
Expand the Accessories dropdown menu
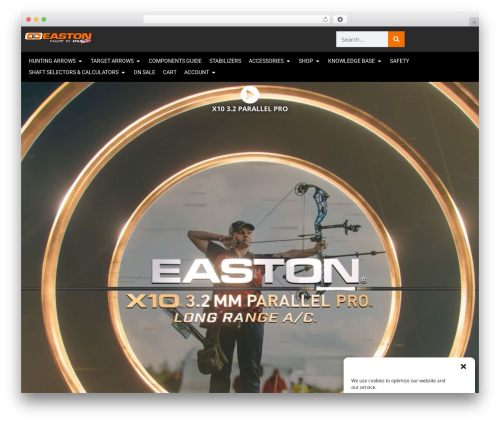click(x=269, y=61)
